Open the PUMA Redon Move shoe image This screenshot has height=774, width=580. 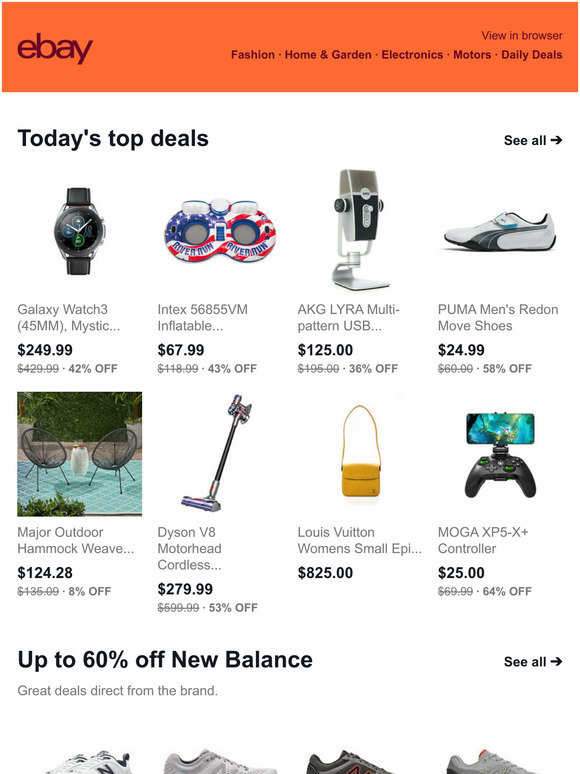click(500, 231)
